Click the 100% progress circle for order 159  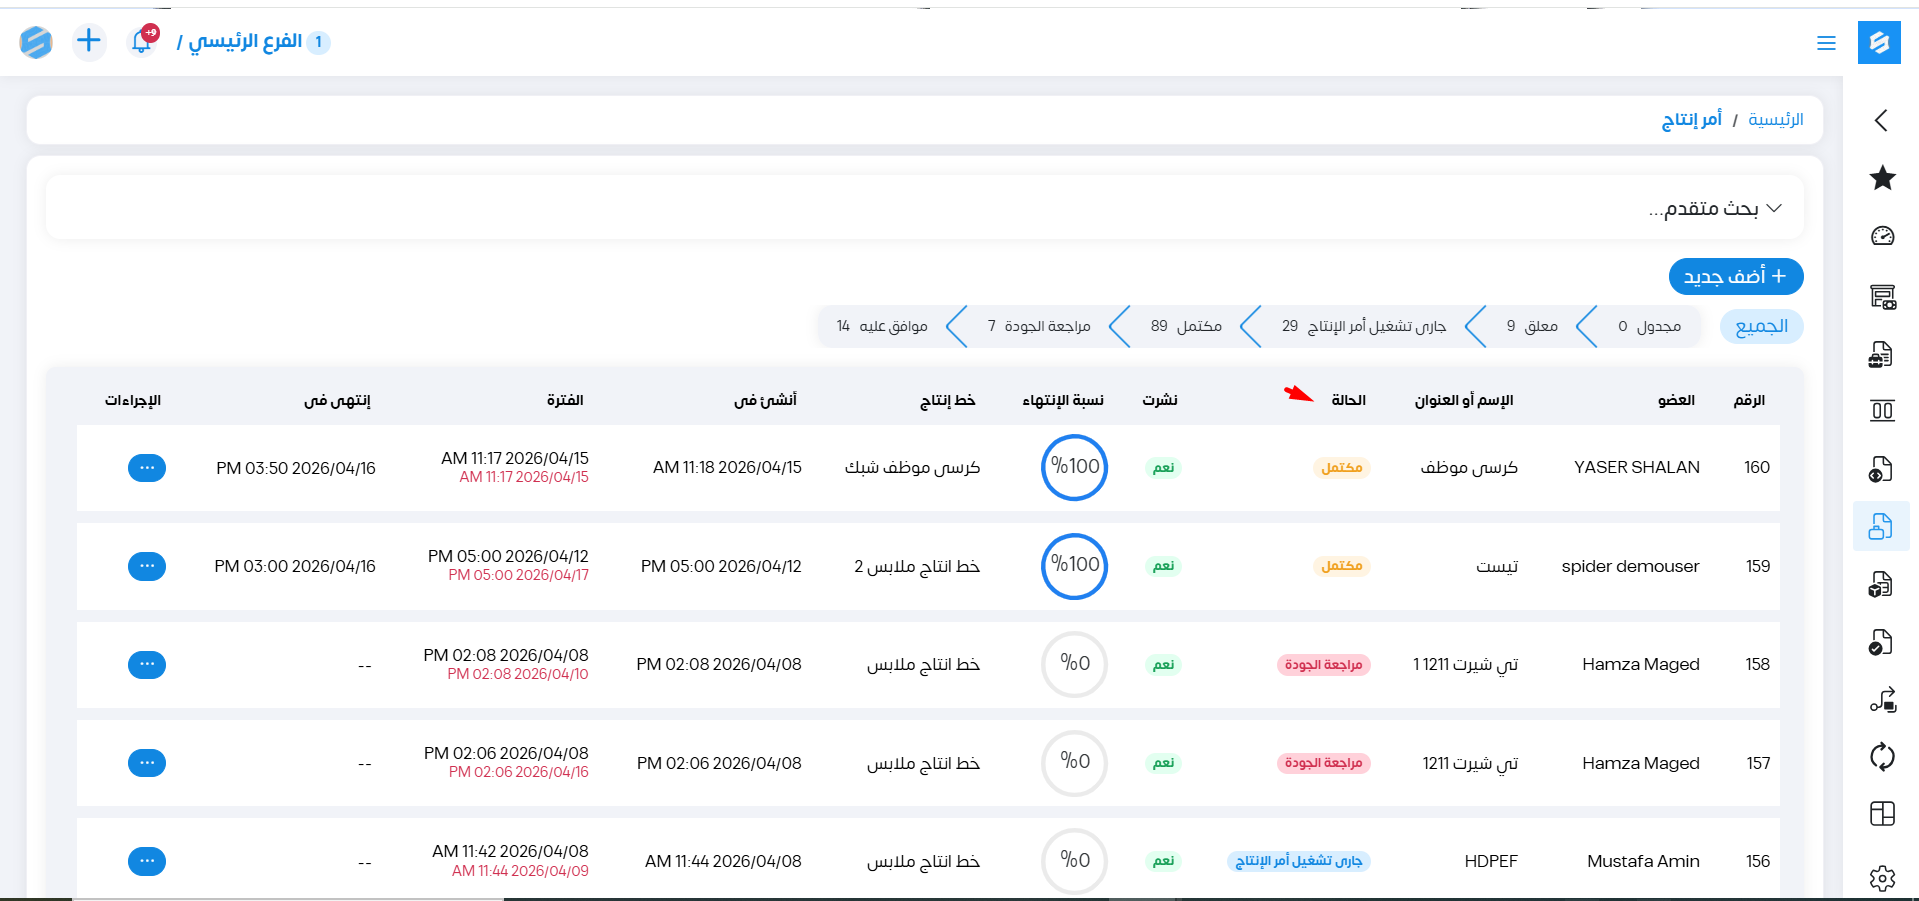pyautogui.click(x=1074, y=566)
